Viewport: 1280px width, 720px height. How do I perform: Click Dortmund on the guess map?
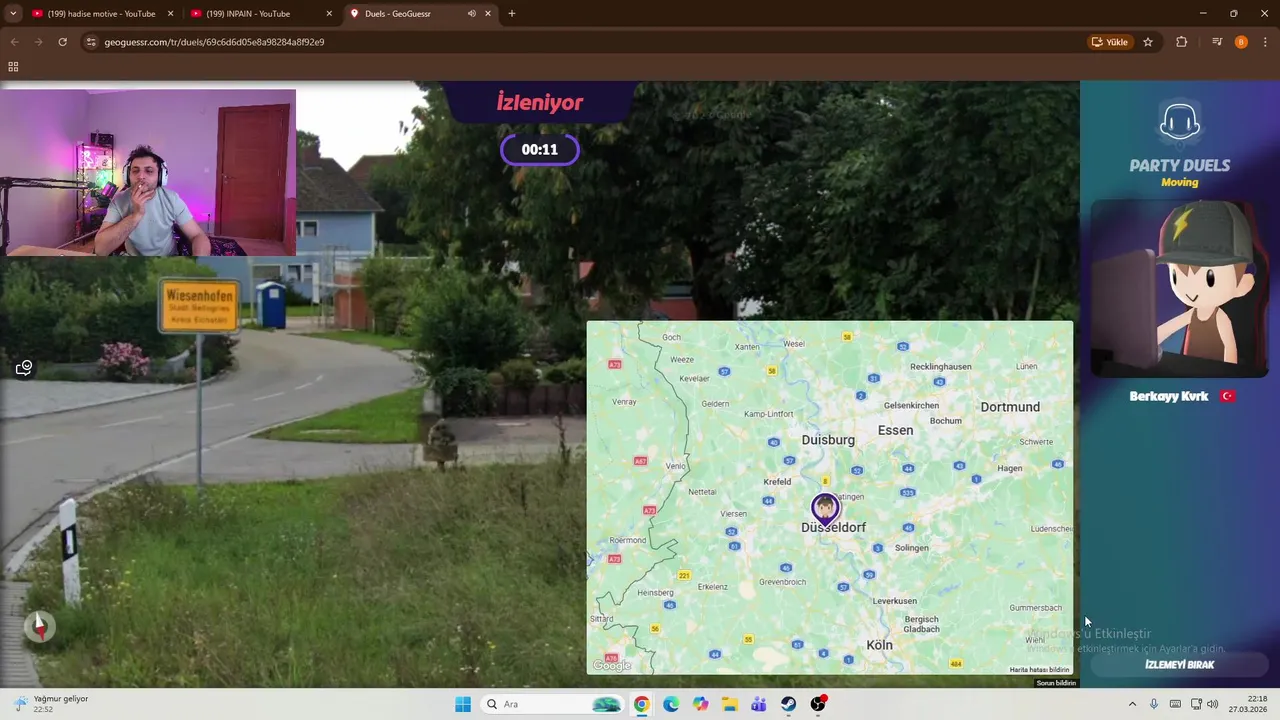tap(1010, 407)
